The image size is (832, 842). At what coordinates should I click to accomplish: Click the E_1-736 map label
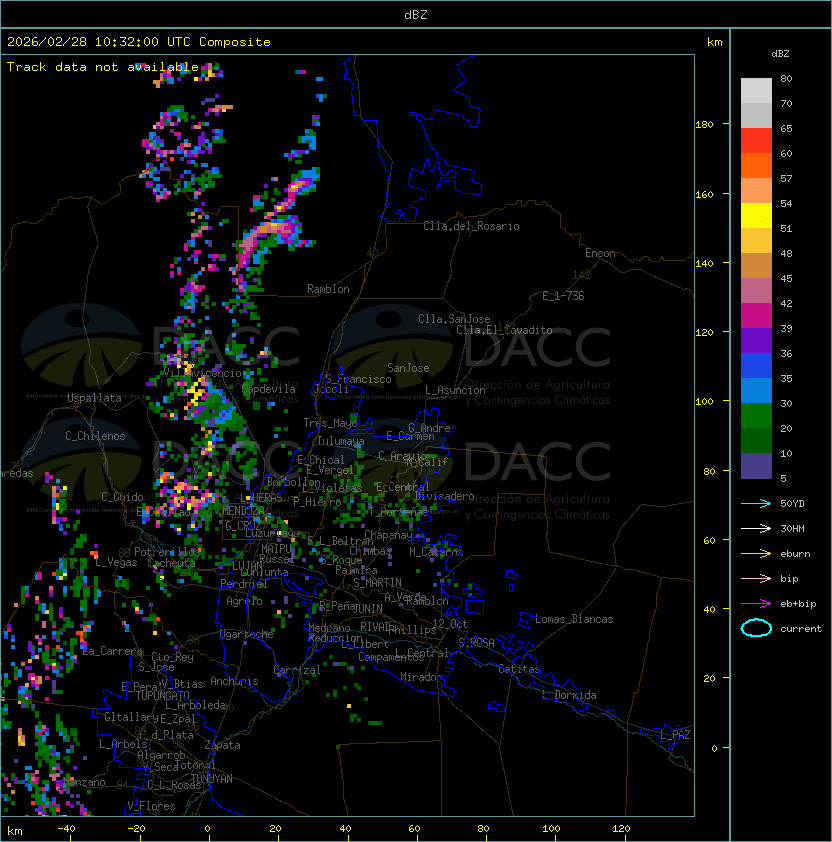coord(563,296)
